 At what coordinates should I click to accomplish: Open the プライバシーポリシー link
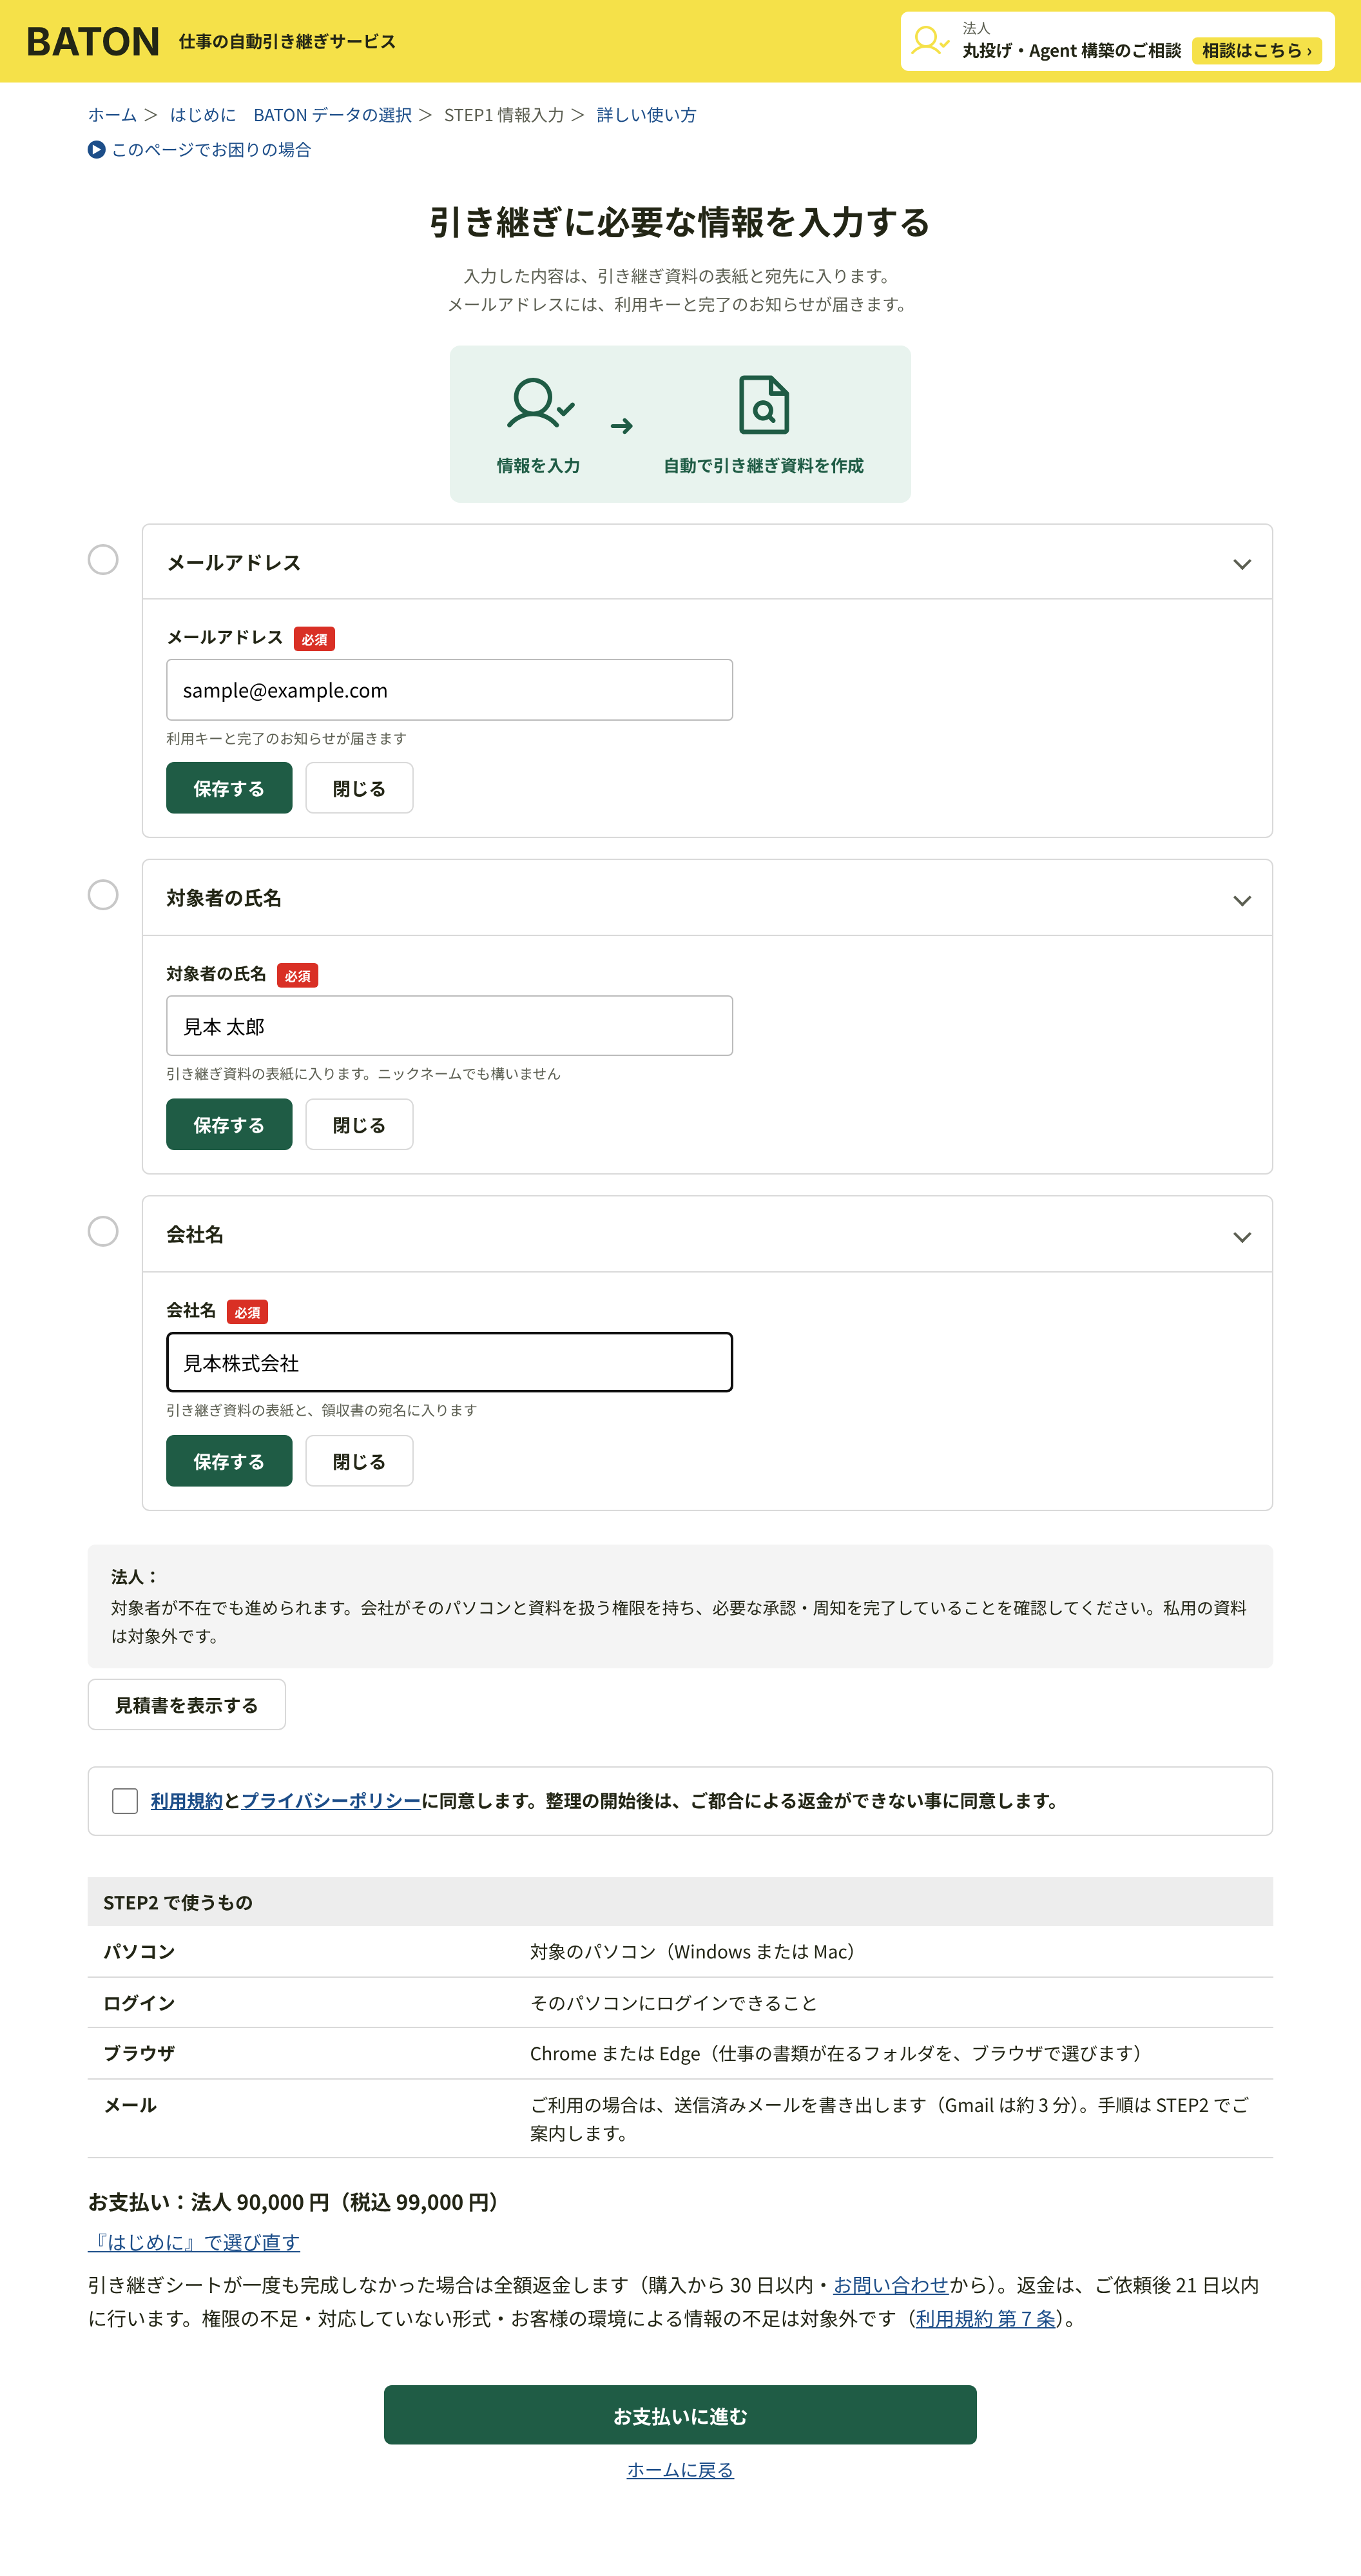[x=331, y=1801]
